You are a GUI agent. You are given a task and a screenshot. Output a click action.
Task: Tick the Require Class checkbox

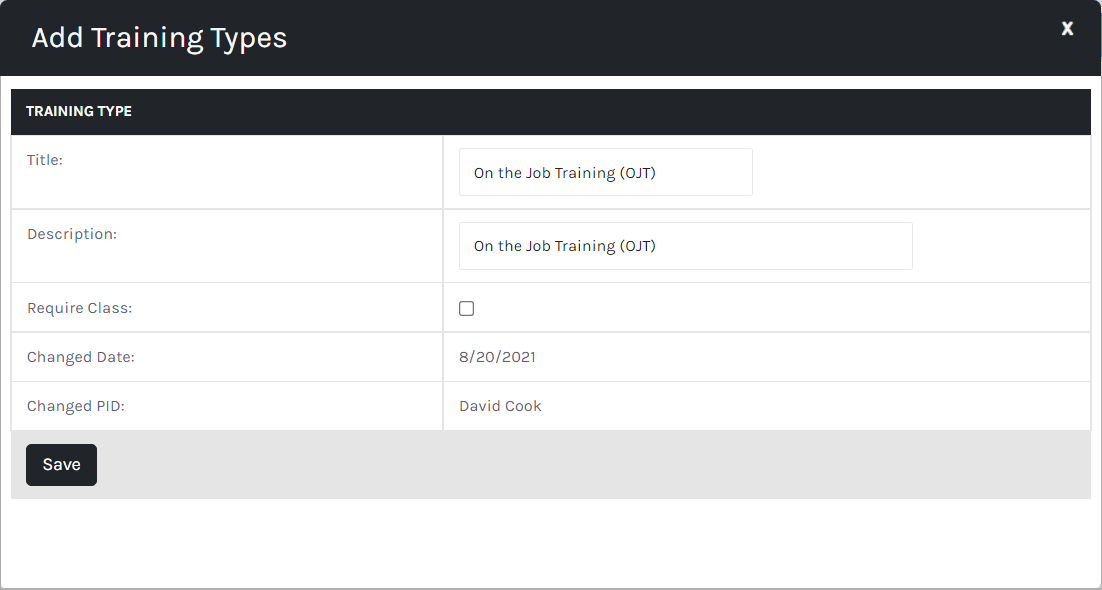[x=466, y=308]
